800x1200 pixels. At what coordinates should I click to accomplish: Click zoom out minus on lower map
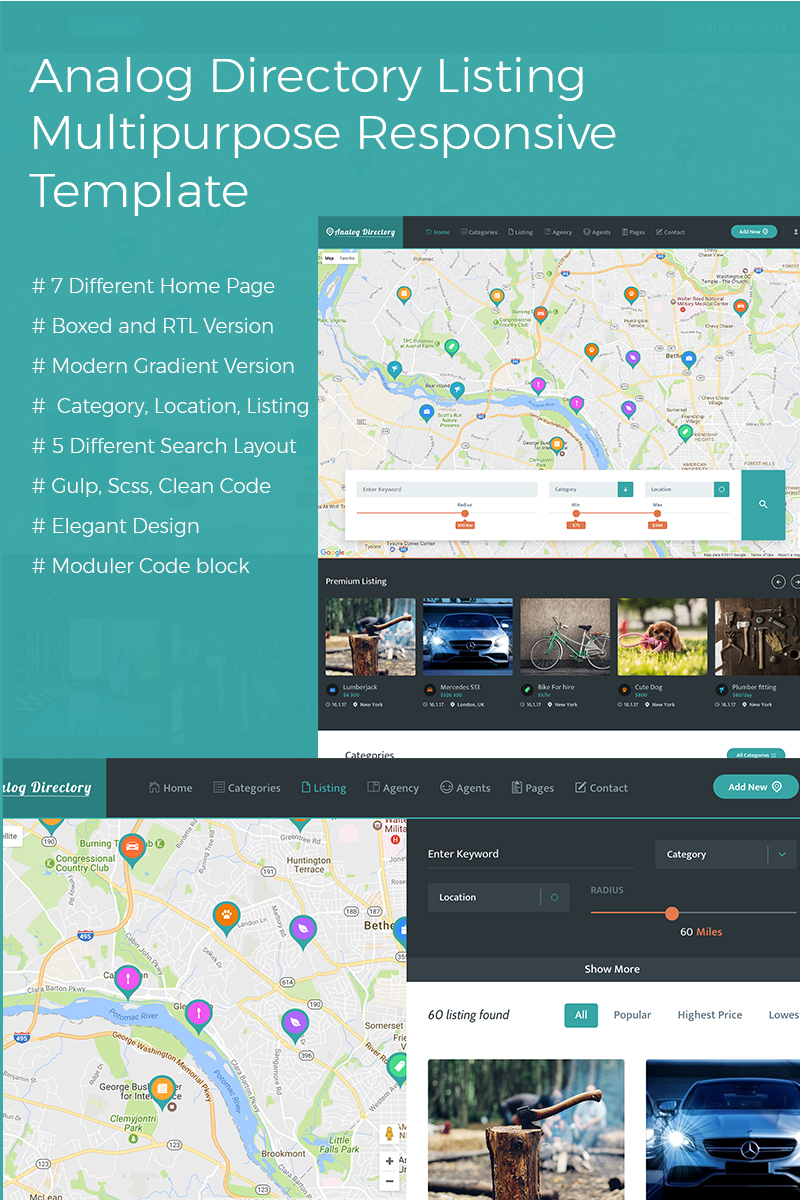[390, 1181]
